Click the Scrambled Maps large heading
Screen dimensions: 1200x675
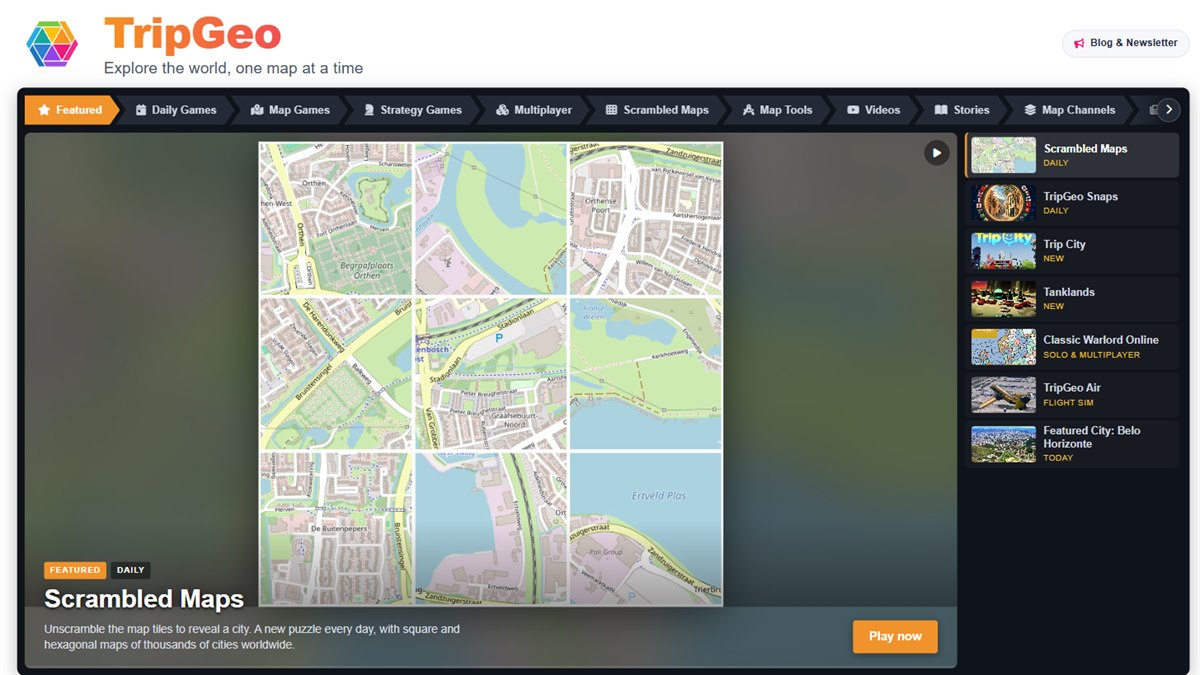pyautogui.click(x=144, y=599)
